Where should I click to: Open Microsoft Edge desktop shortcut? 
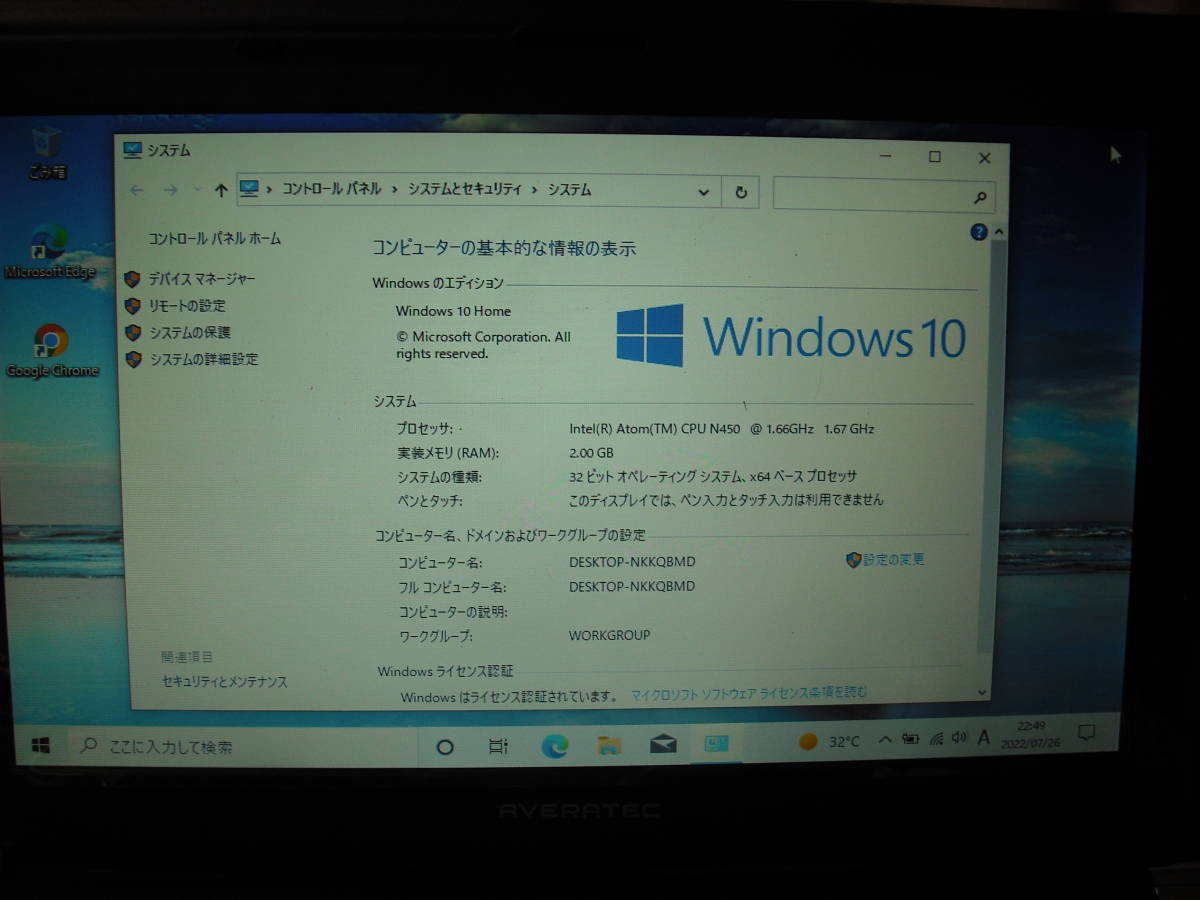click(49, 253)
